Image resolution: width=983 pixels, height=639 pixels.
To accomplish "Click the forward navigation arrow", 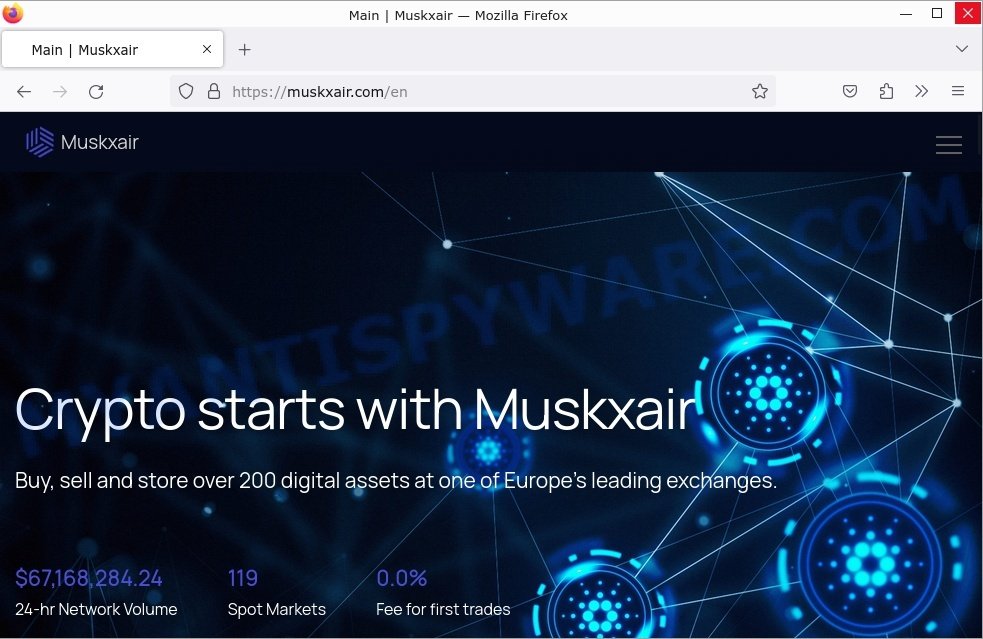I will (x=60, y=92).
